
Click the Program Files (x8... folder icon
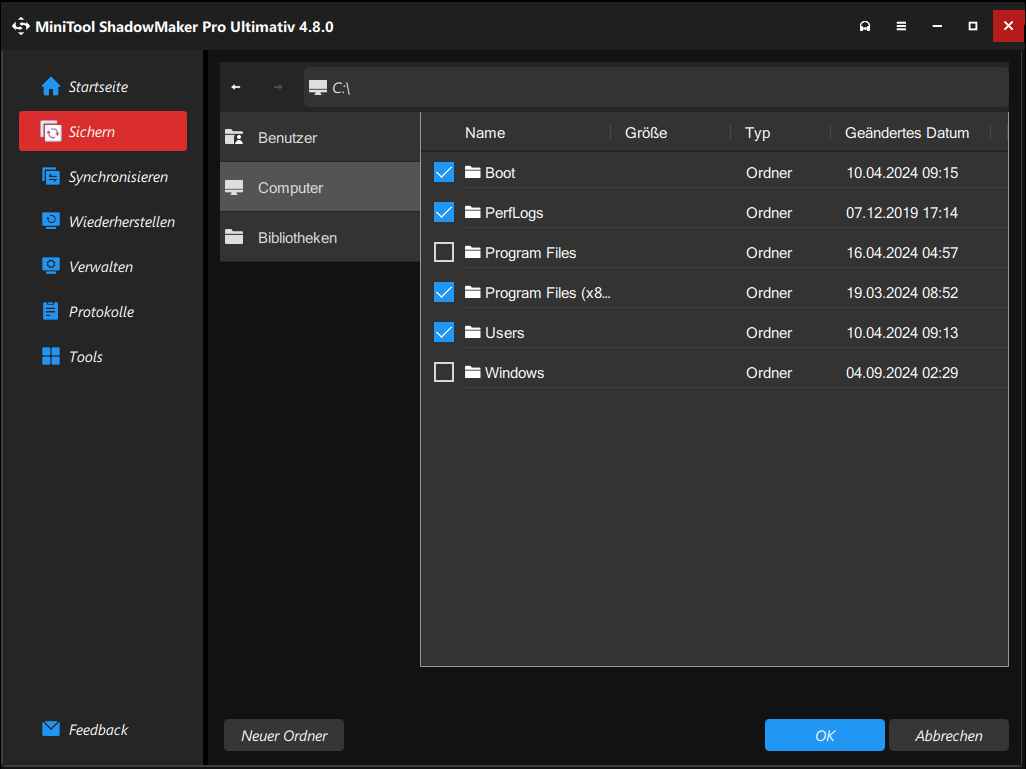(x=472, y=292)
